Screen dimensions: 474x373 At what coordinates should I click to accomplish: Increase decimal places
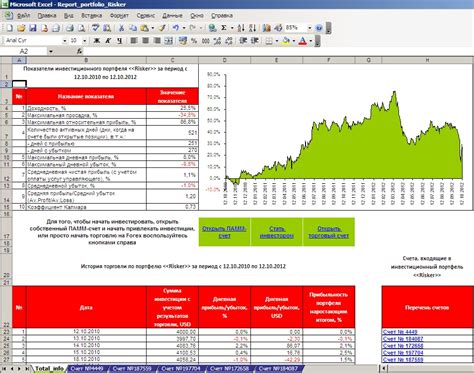[217, 41]
